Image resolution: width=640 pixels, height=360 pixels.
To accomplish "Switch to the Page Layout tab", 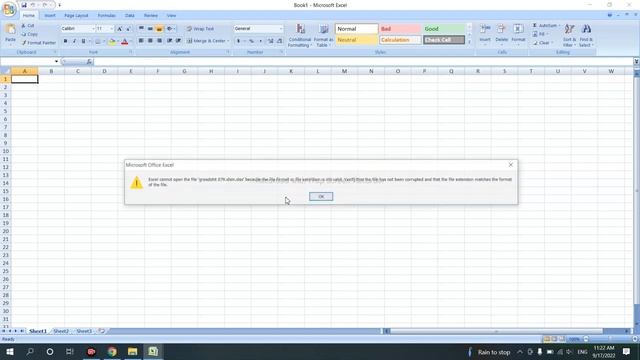I will coord(76,16).
